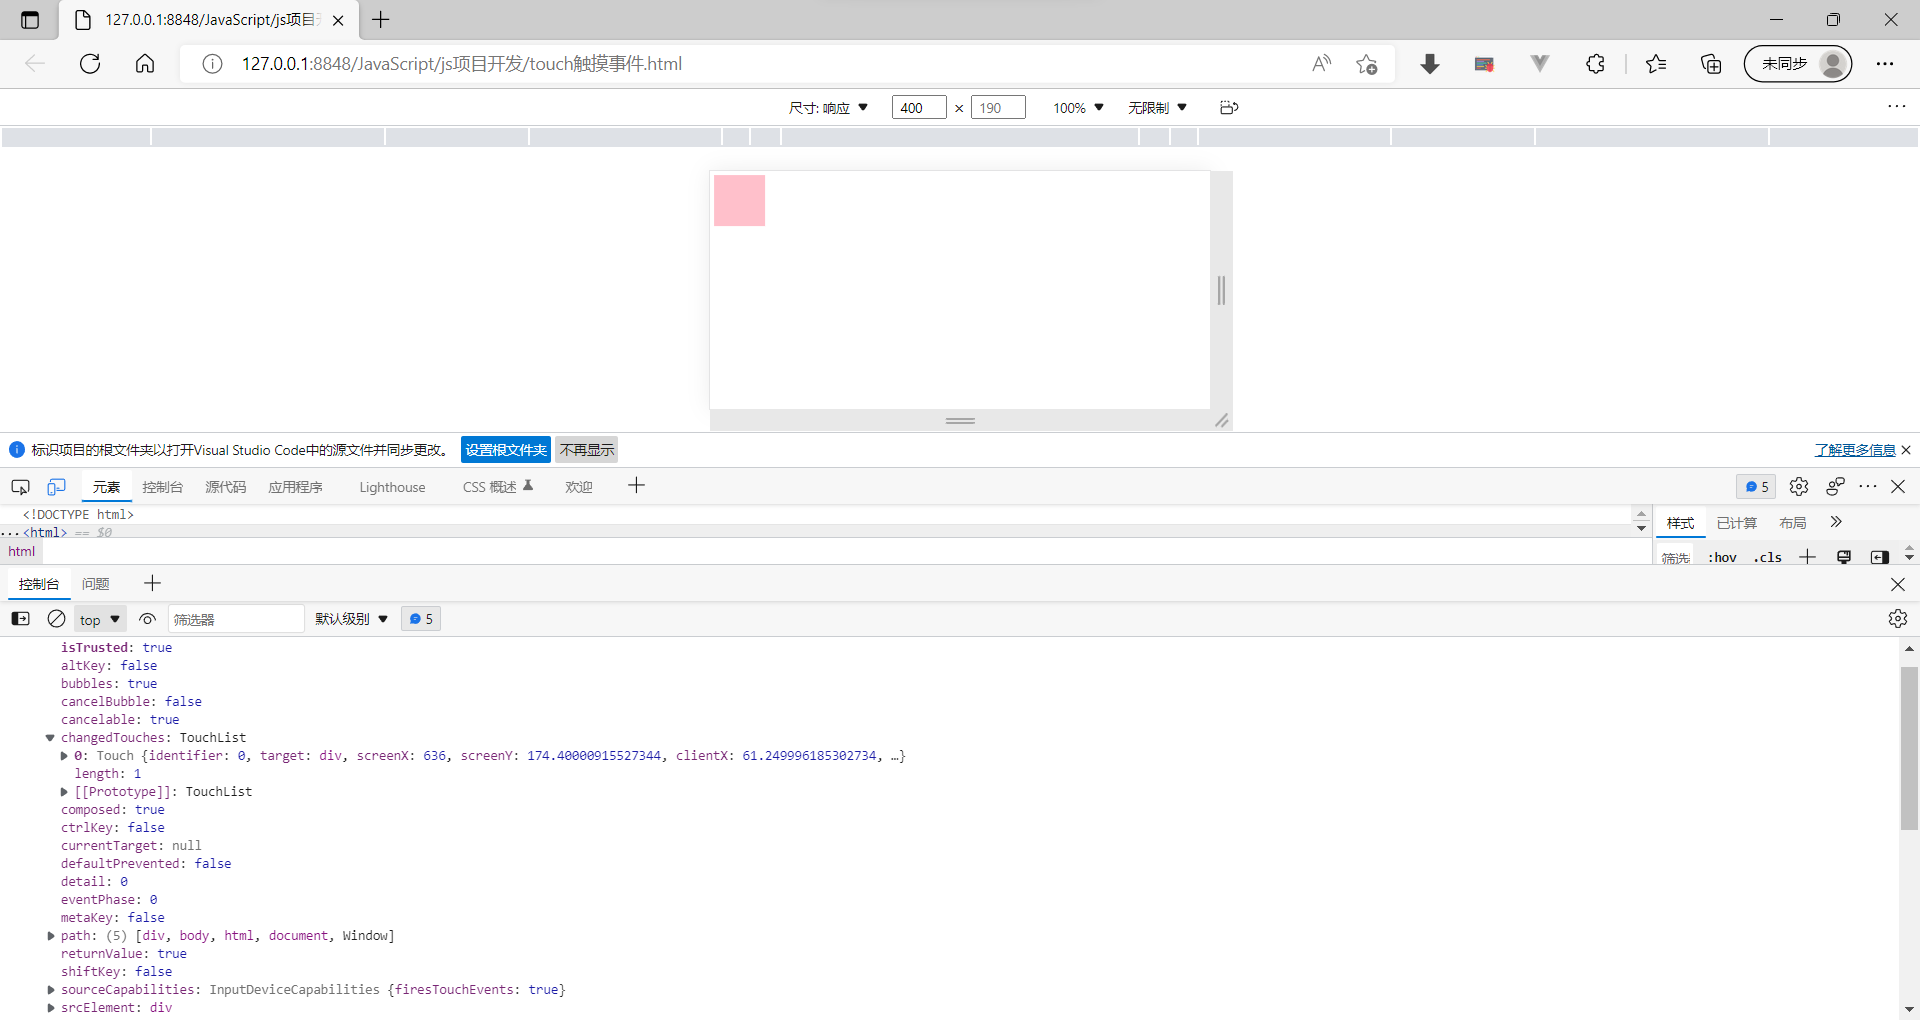The width and height of the screenshot is (1920, 1020).
Task: Create a live expression with the eye icon
Action: point(147,618)
